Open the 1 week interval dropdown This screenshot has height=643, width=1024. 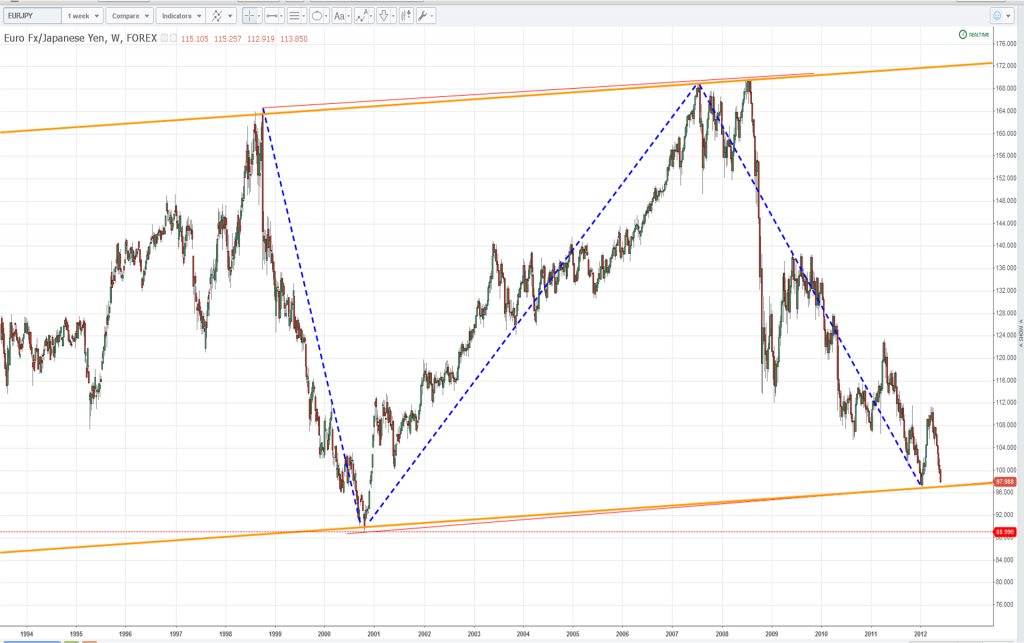click(82, 16)
